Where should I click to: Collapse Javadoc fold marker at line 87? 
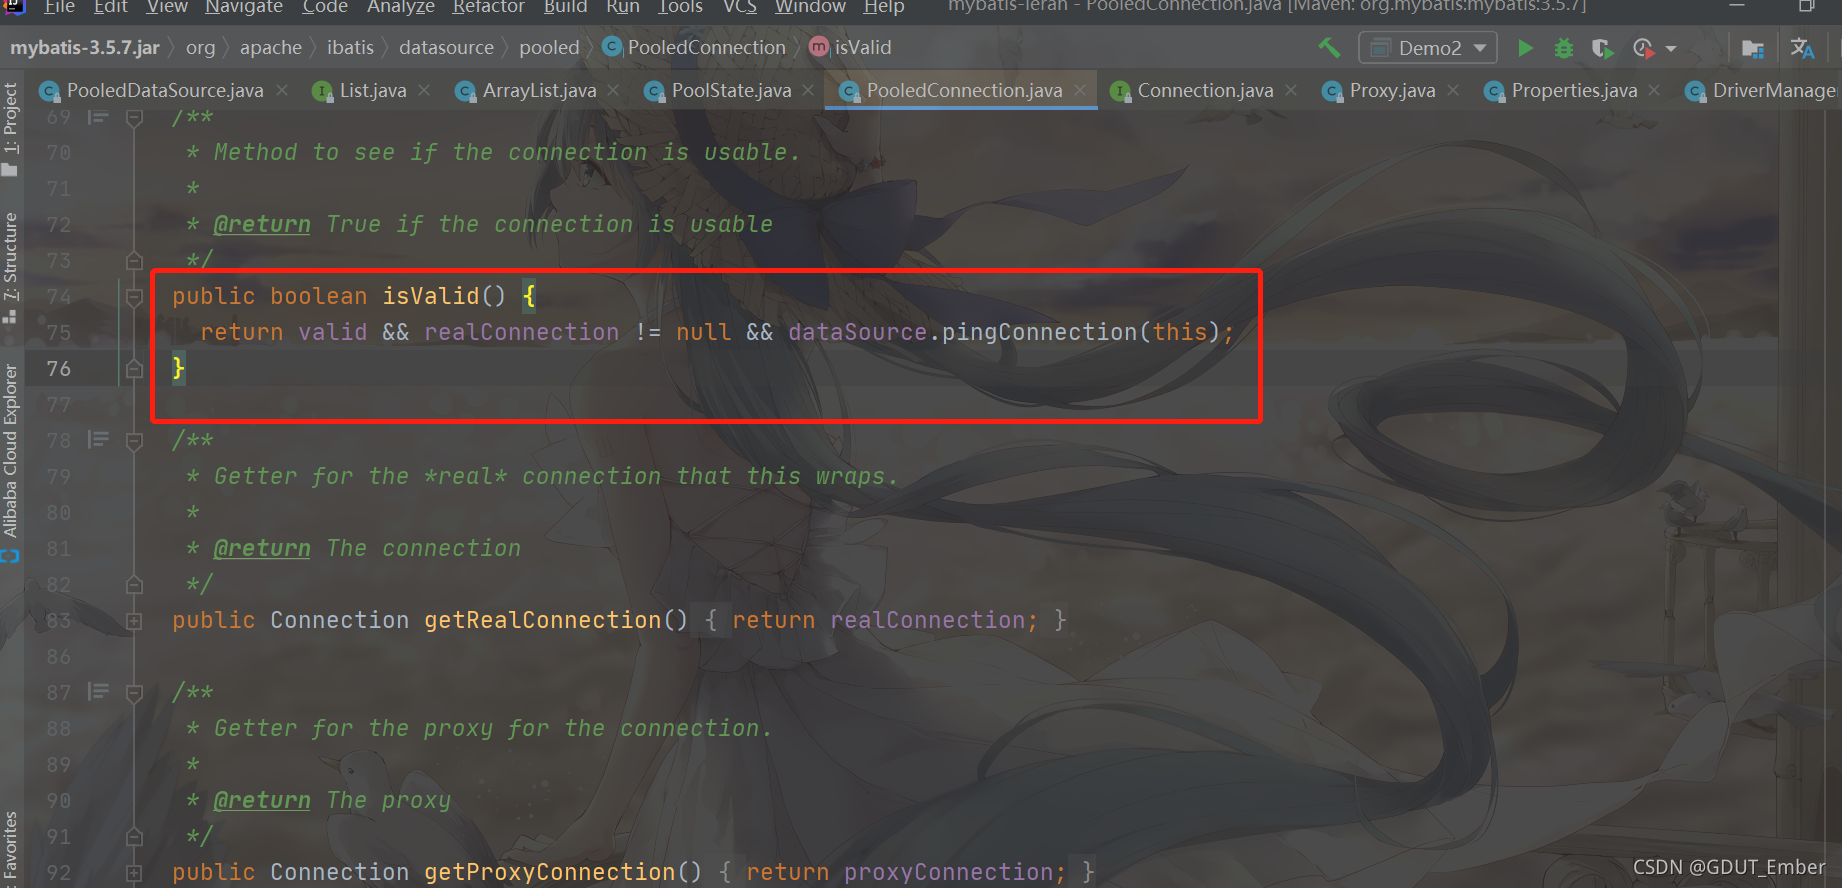[134, 692]
